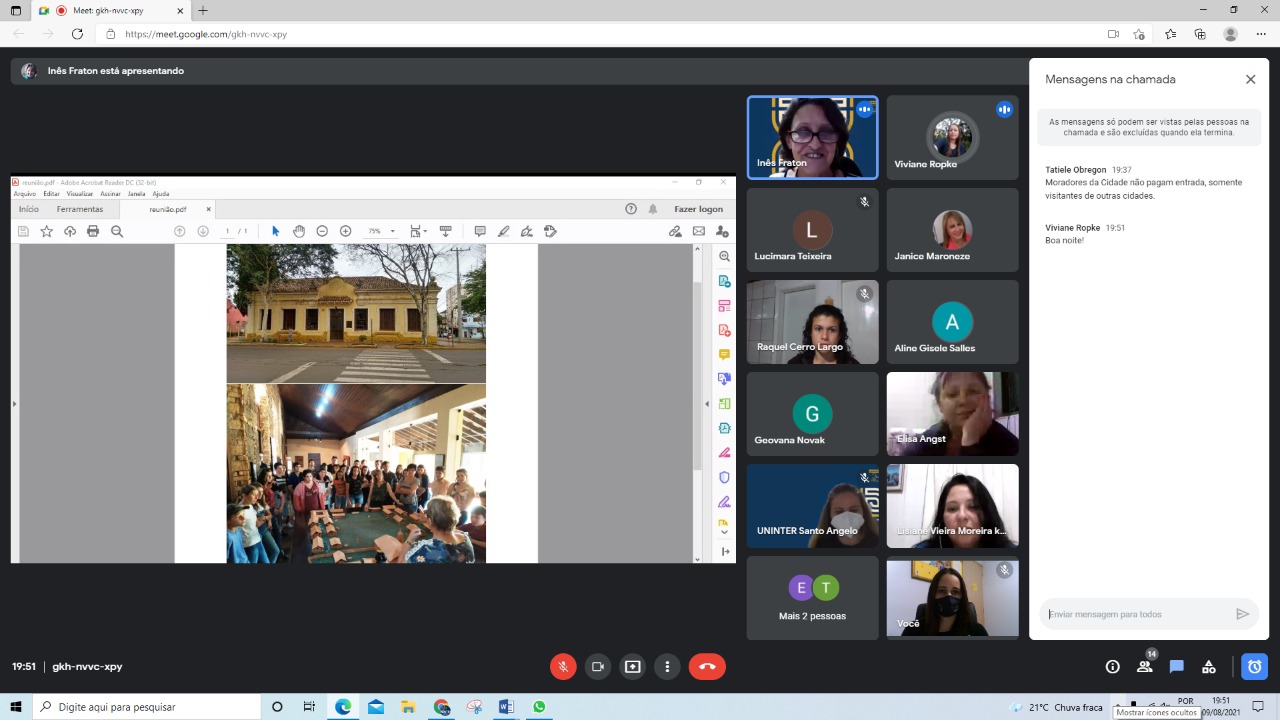This screenshot has height=720, width=1280.
Task: Open Meet's more options three-dot menu
Action: [667, 667]
